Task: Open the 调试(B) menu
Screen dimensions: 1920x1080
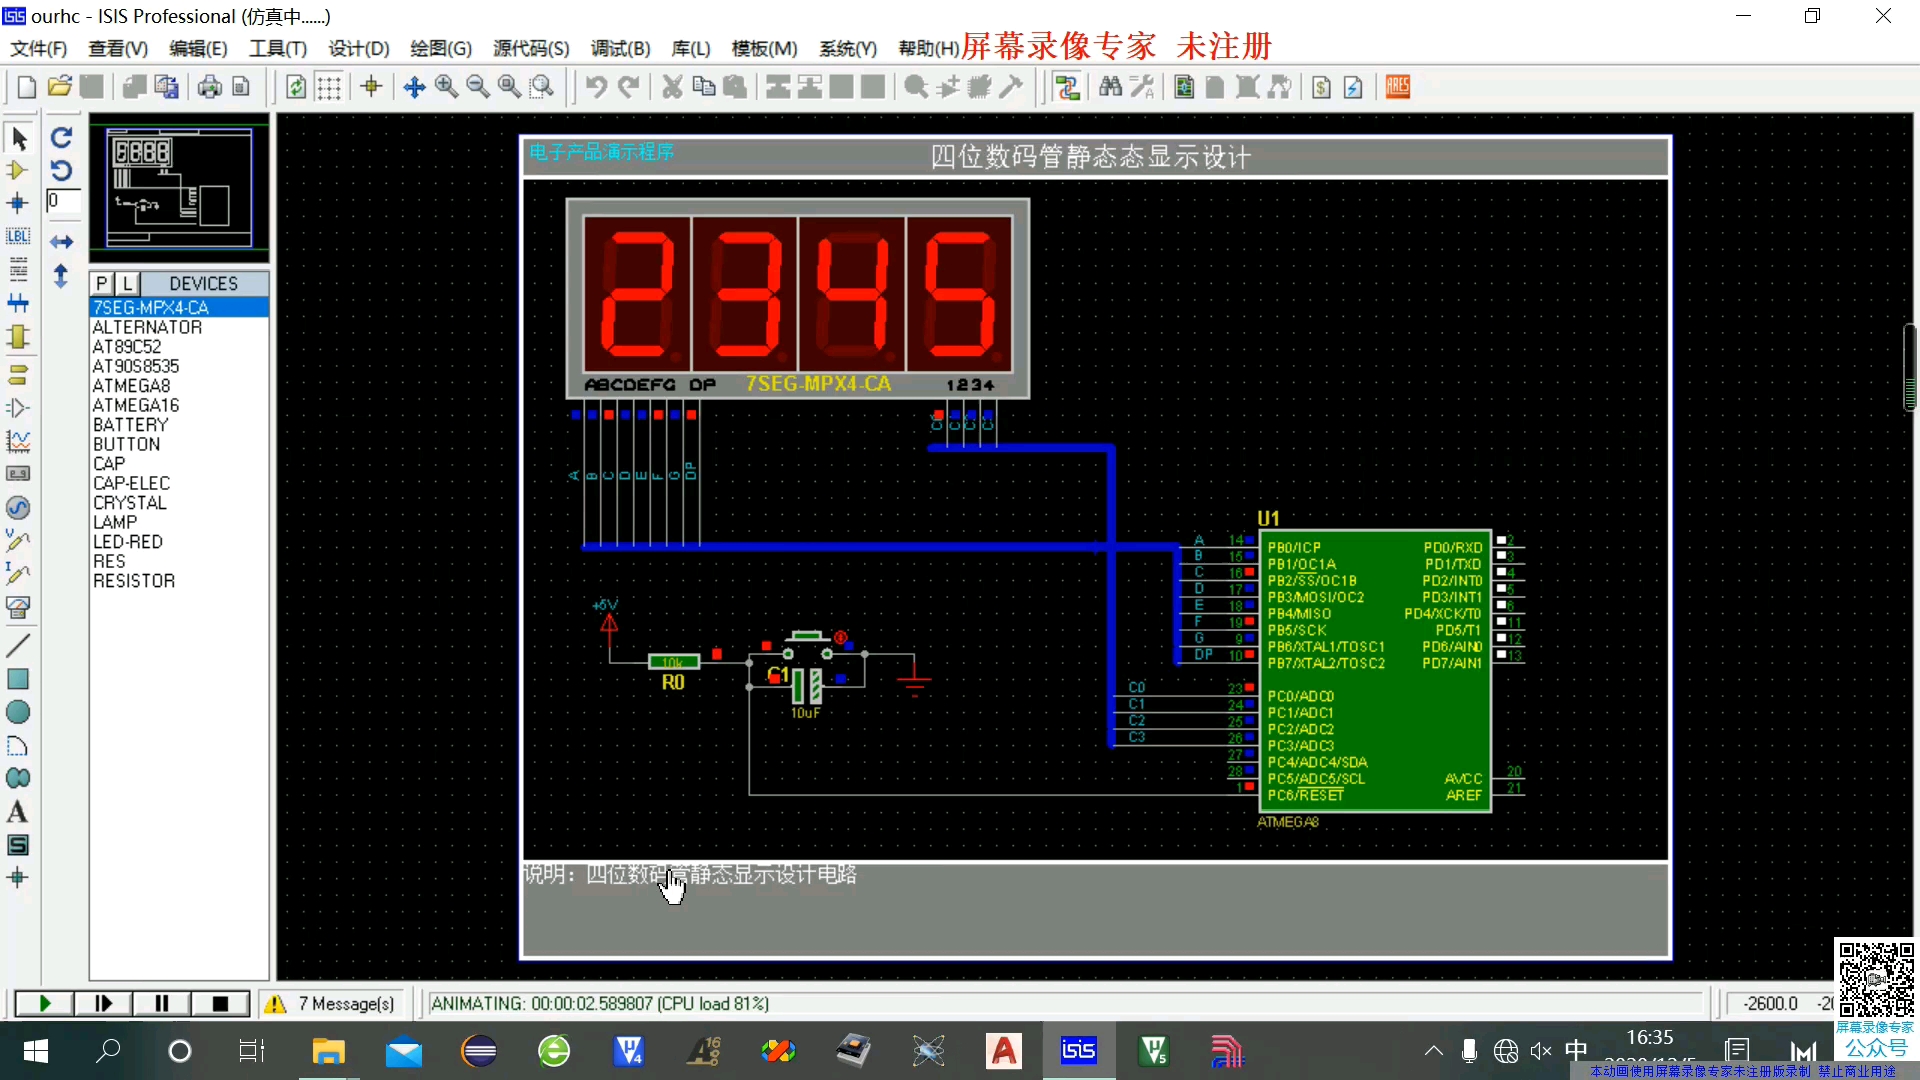Action: click(618, 48)
